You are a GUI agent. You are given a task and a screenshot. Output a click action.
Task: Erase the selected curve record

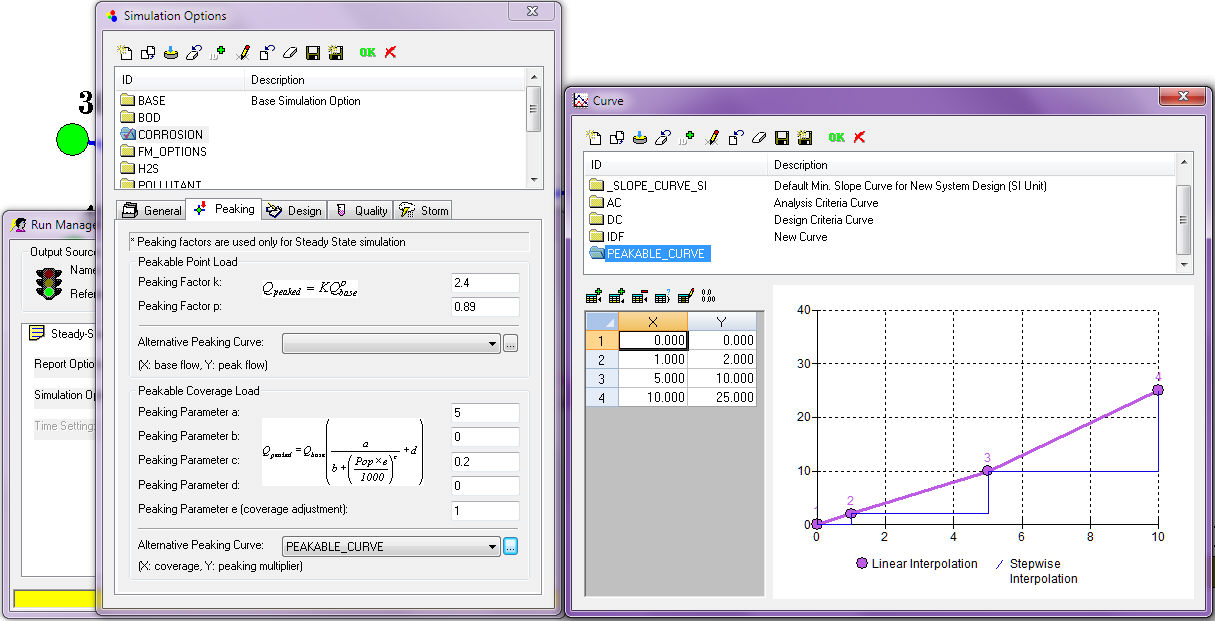coord(757,137)
